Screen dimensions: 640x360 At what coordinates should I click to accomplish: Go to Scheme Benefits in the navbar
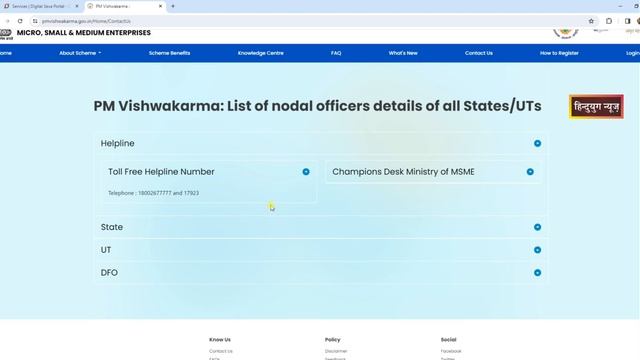pyautogui.click(x=169, y=53)
